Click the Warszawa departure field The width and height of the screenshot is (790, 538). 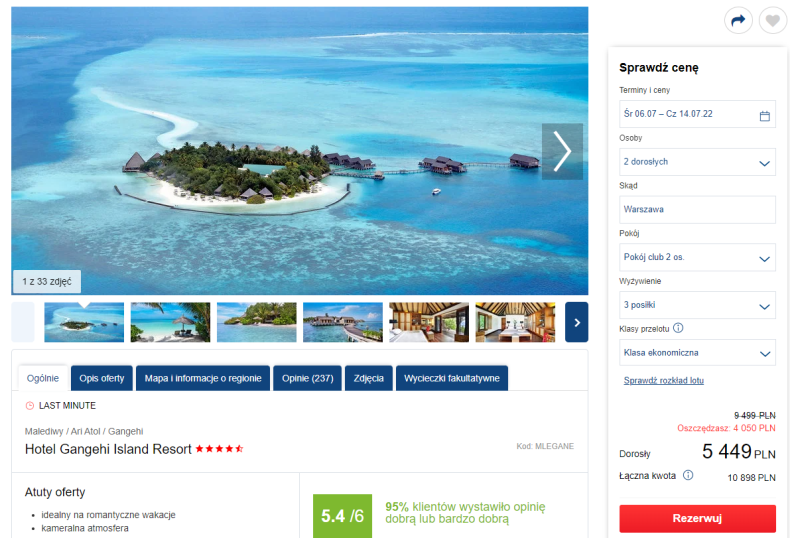coord(697,210)
